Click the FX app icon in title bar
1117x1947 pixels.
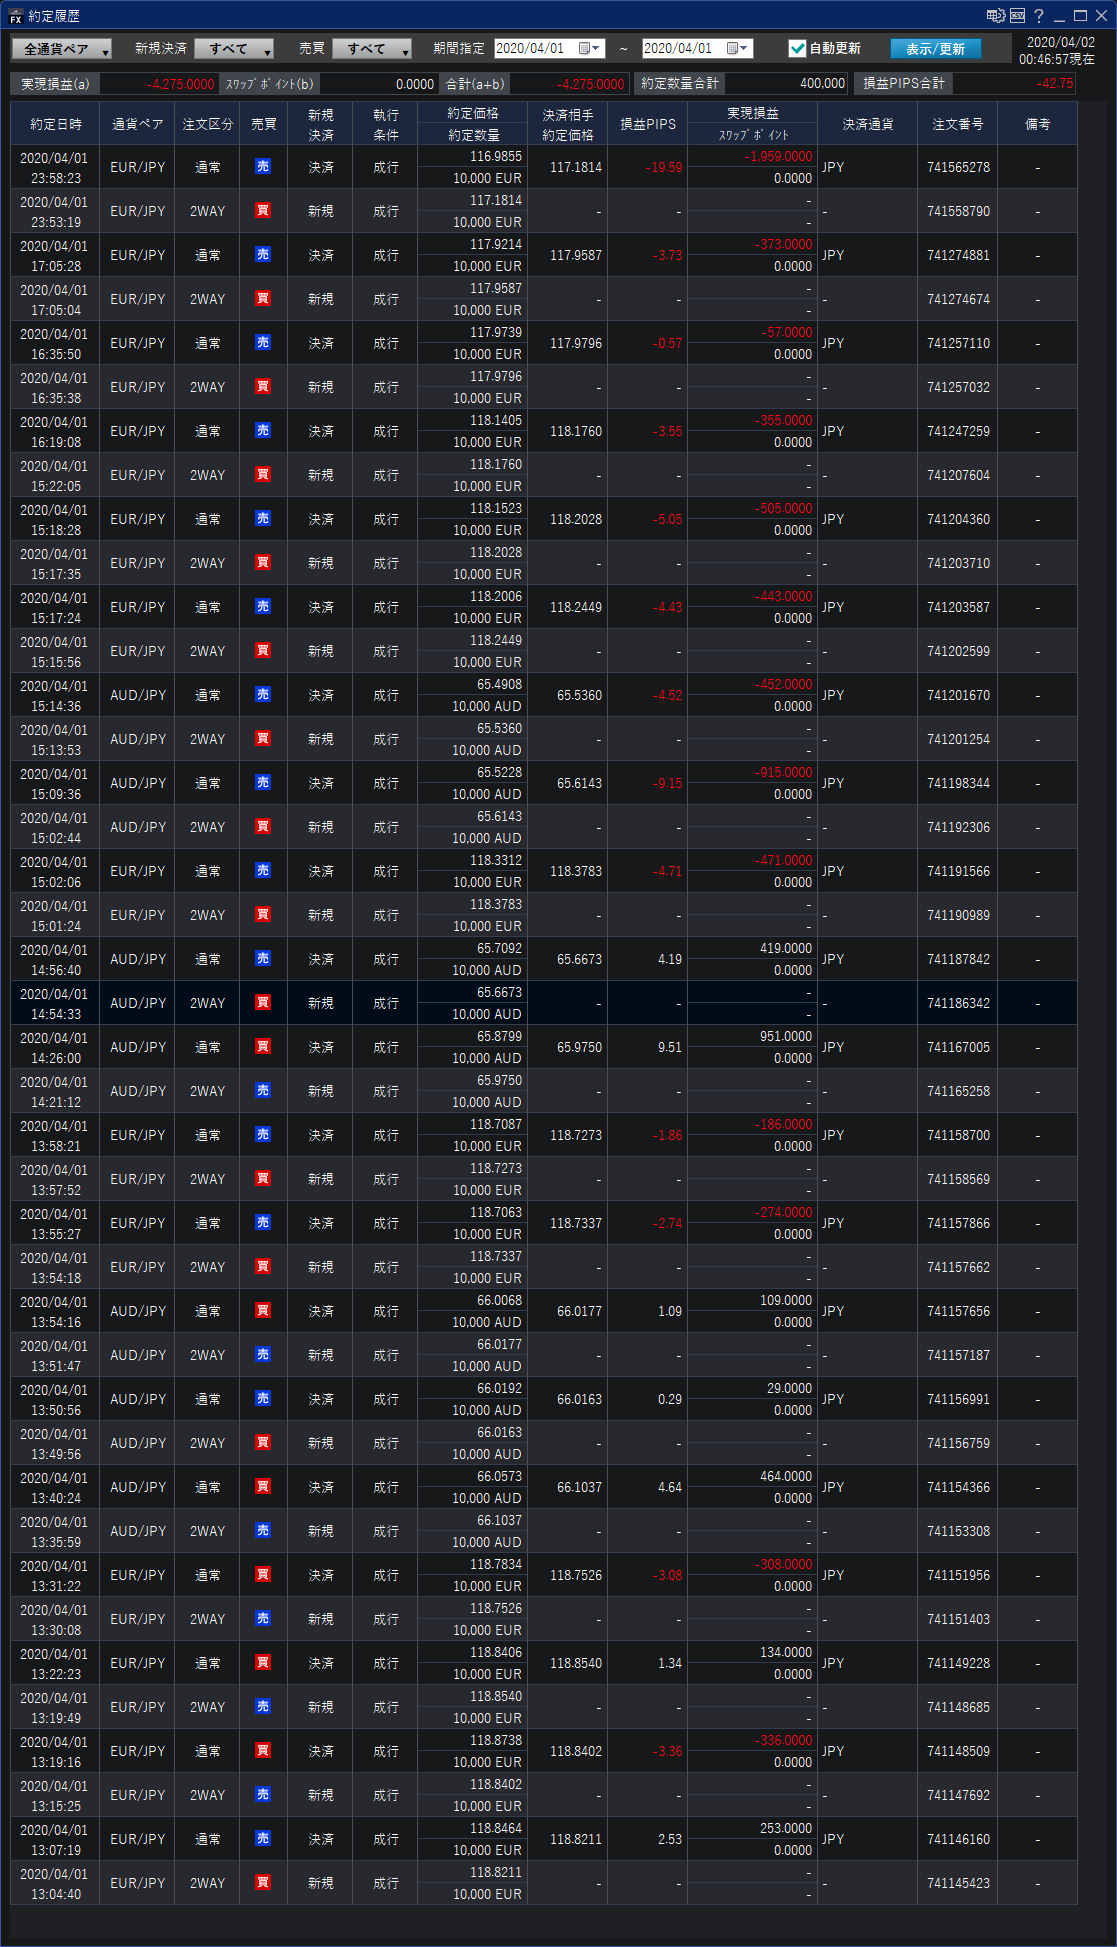[x=15, y=16]
